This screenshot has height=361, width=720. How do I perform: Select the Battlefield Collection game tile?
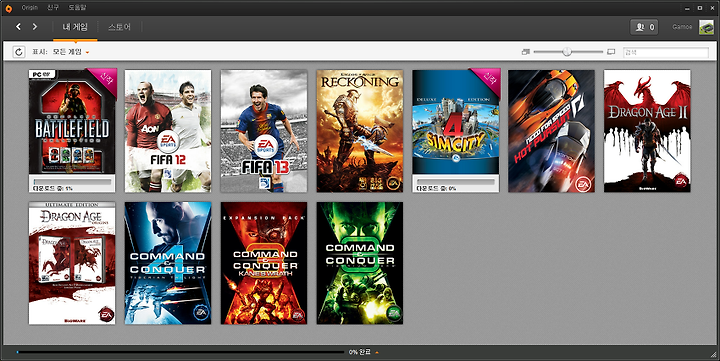click(x=72, y=131)
